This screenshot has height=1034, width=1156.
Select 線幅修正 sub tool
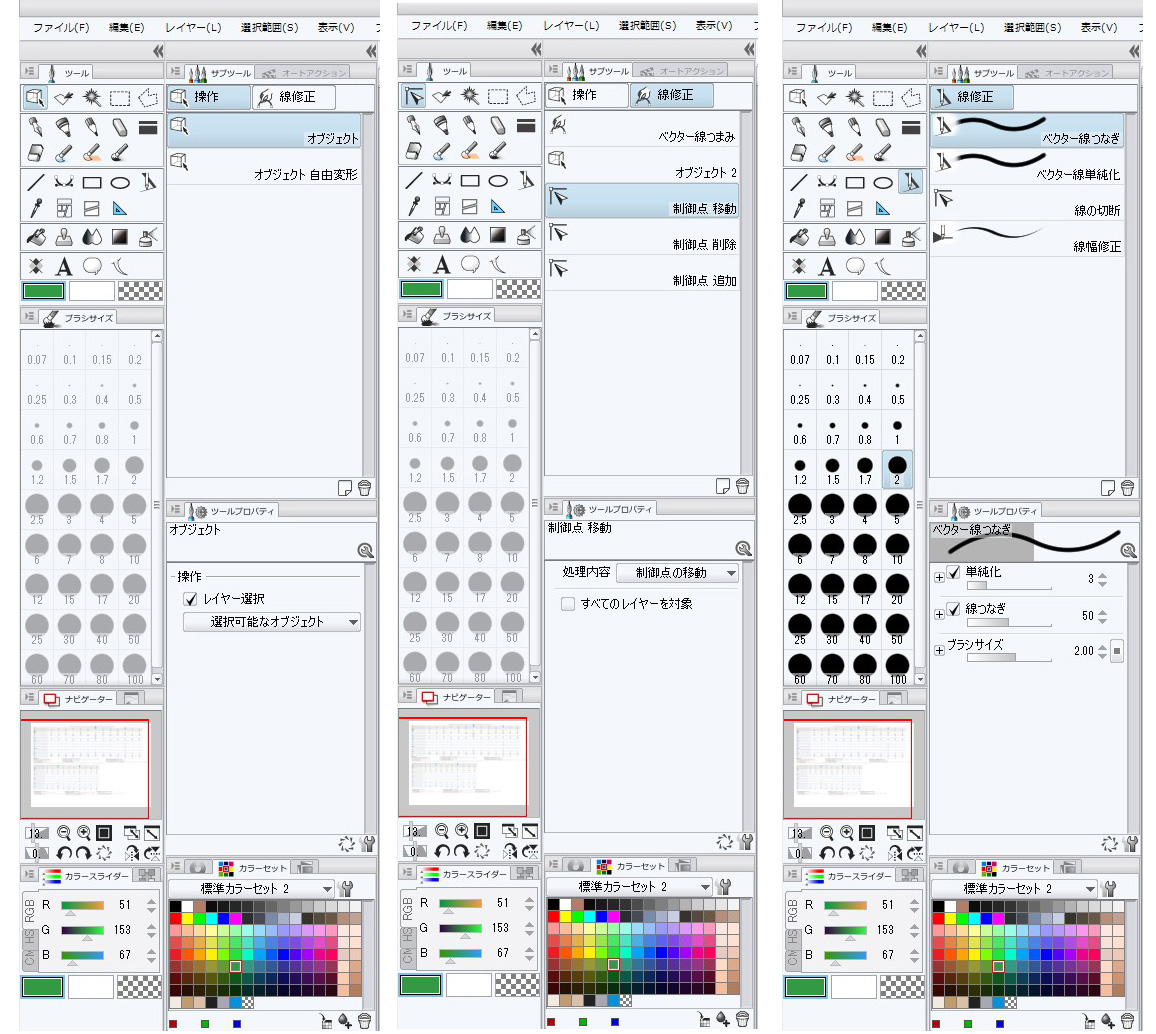tap(1028, 238)
